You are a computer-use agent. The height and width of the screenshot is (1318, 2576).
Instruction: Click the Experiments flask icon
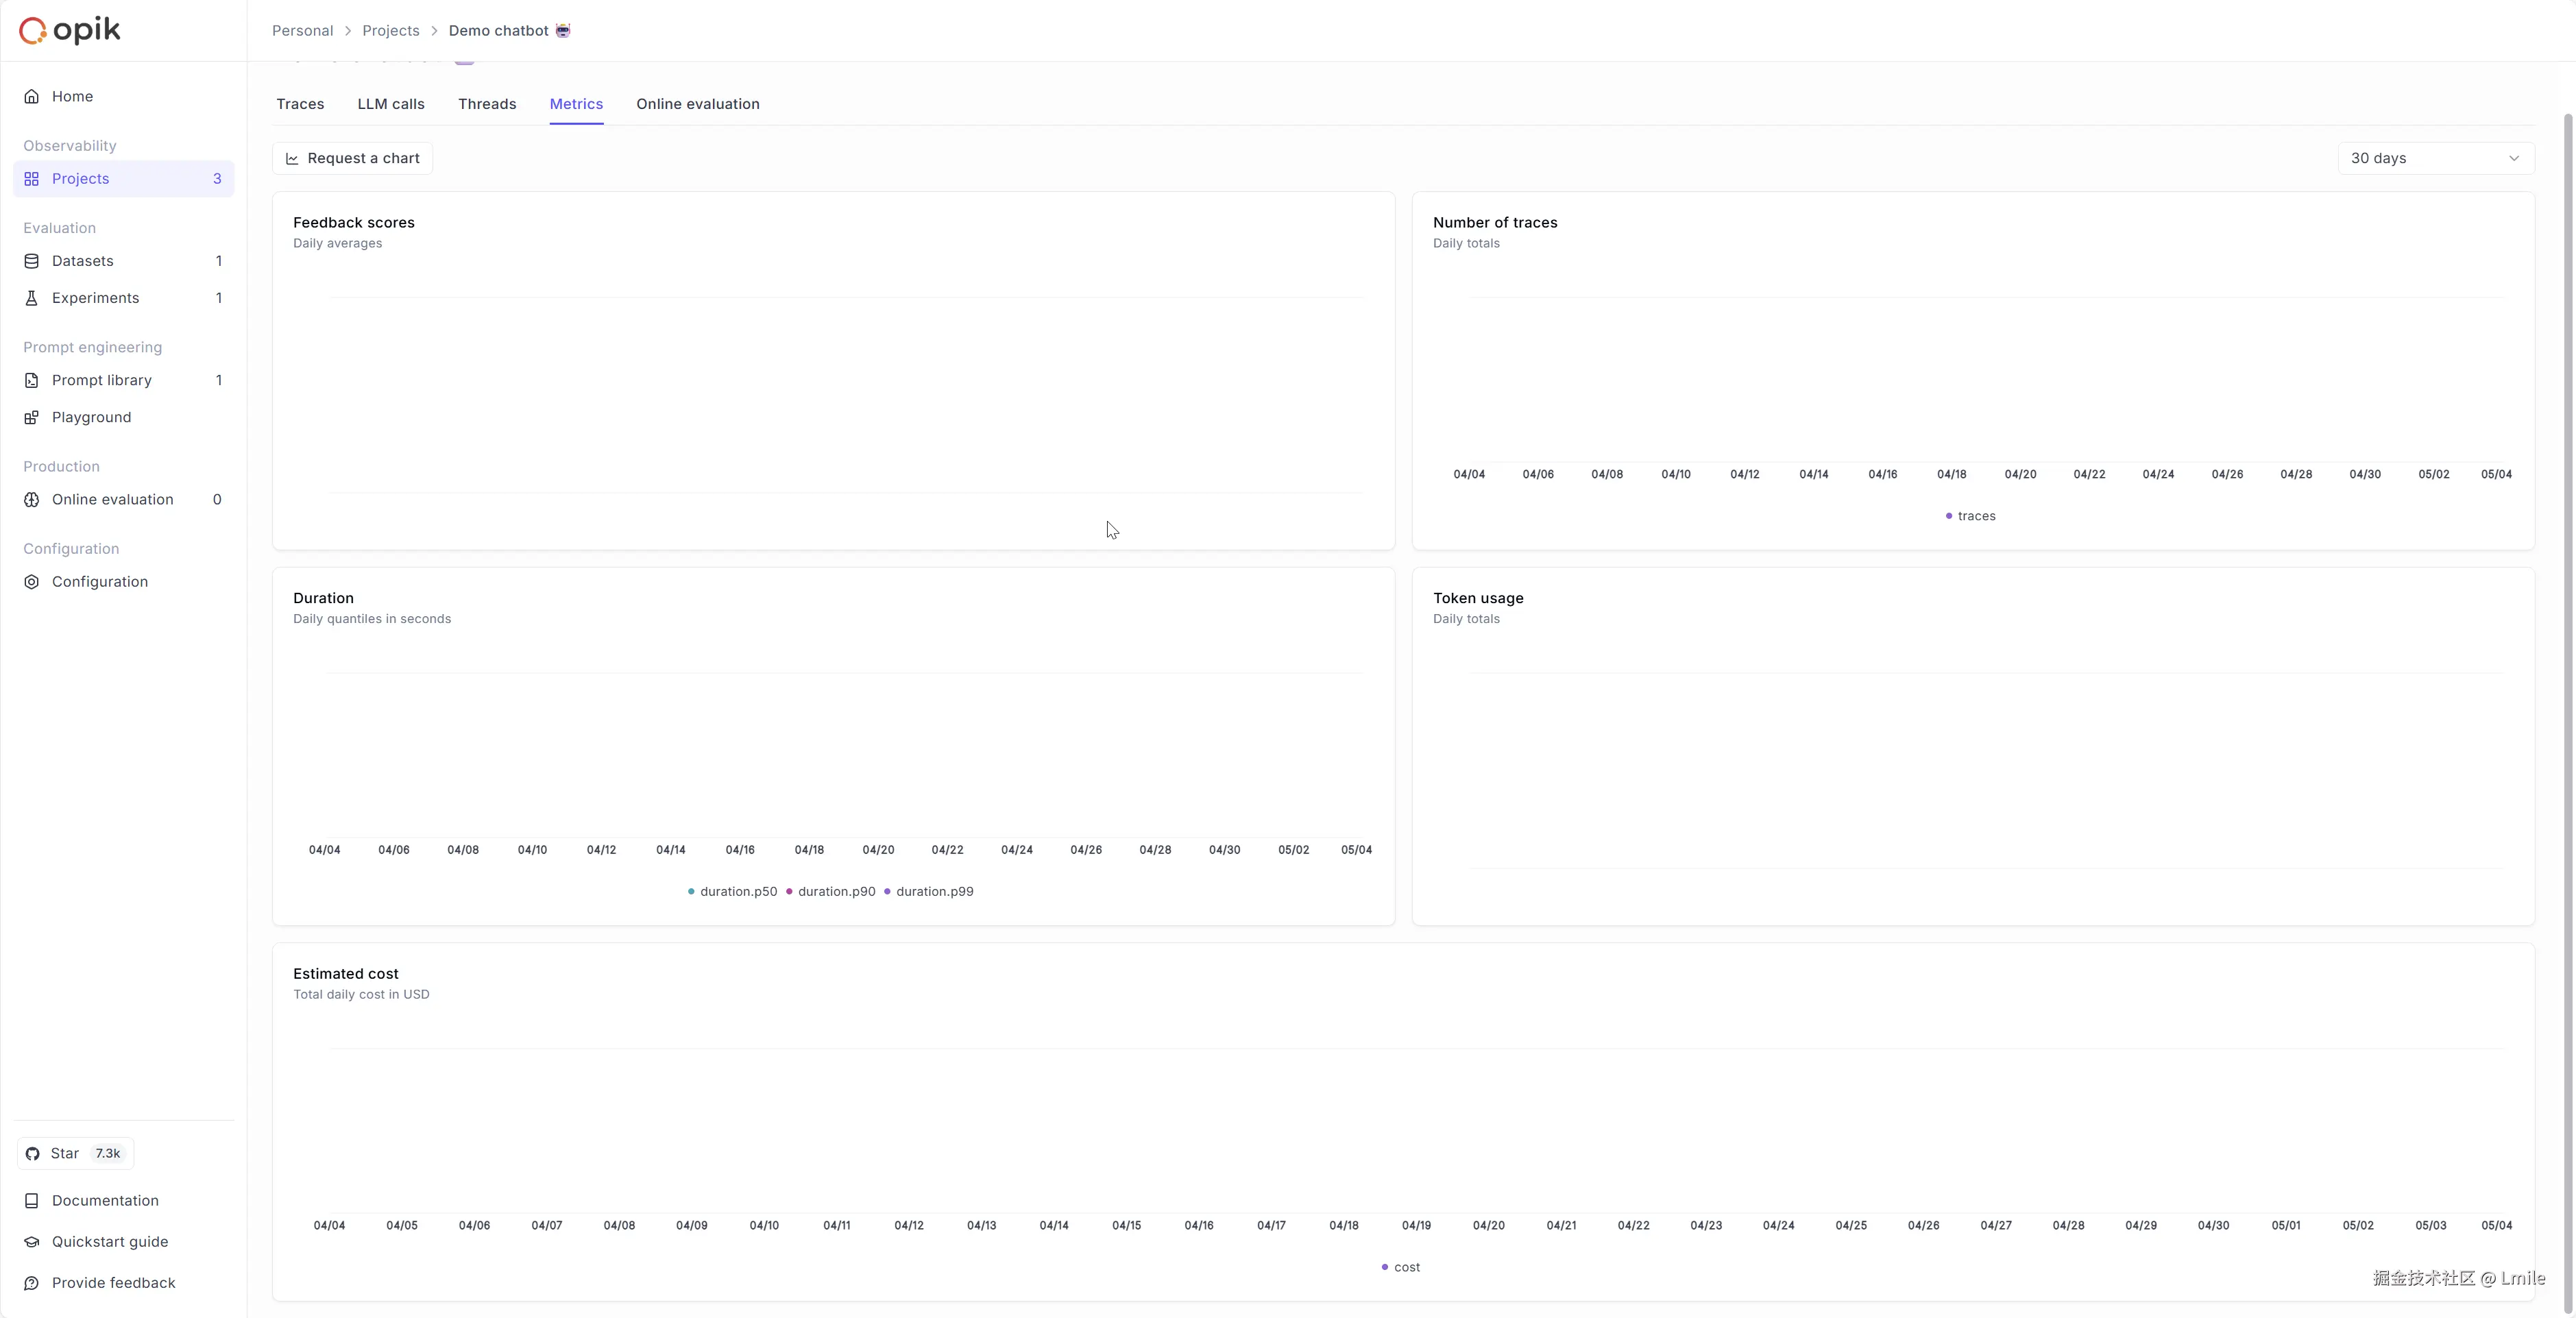[32, 298]
